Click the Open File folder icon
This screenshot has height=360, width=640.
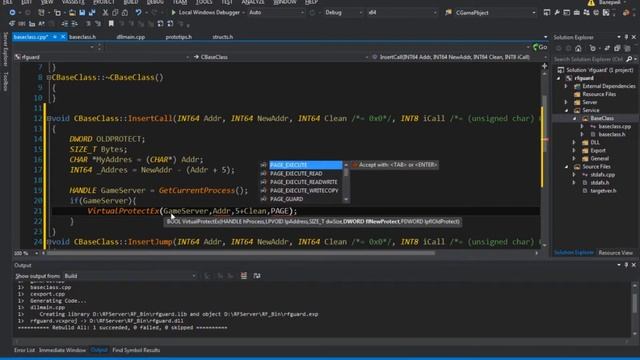[x=72, y=13]
